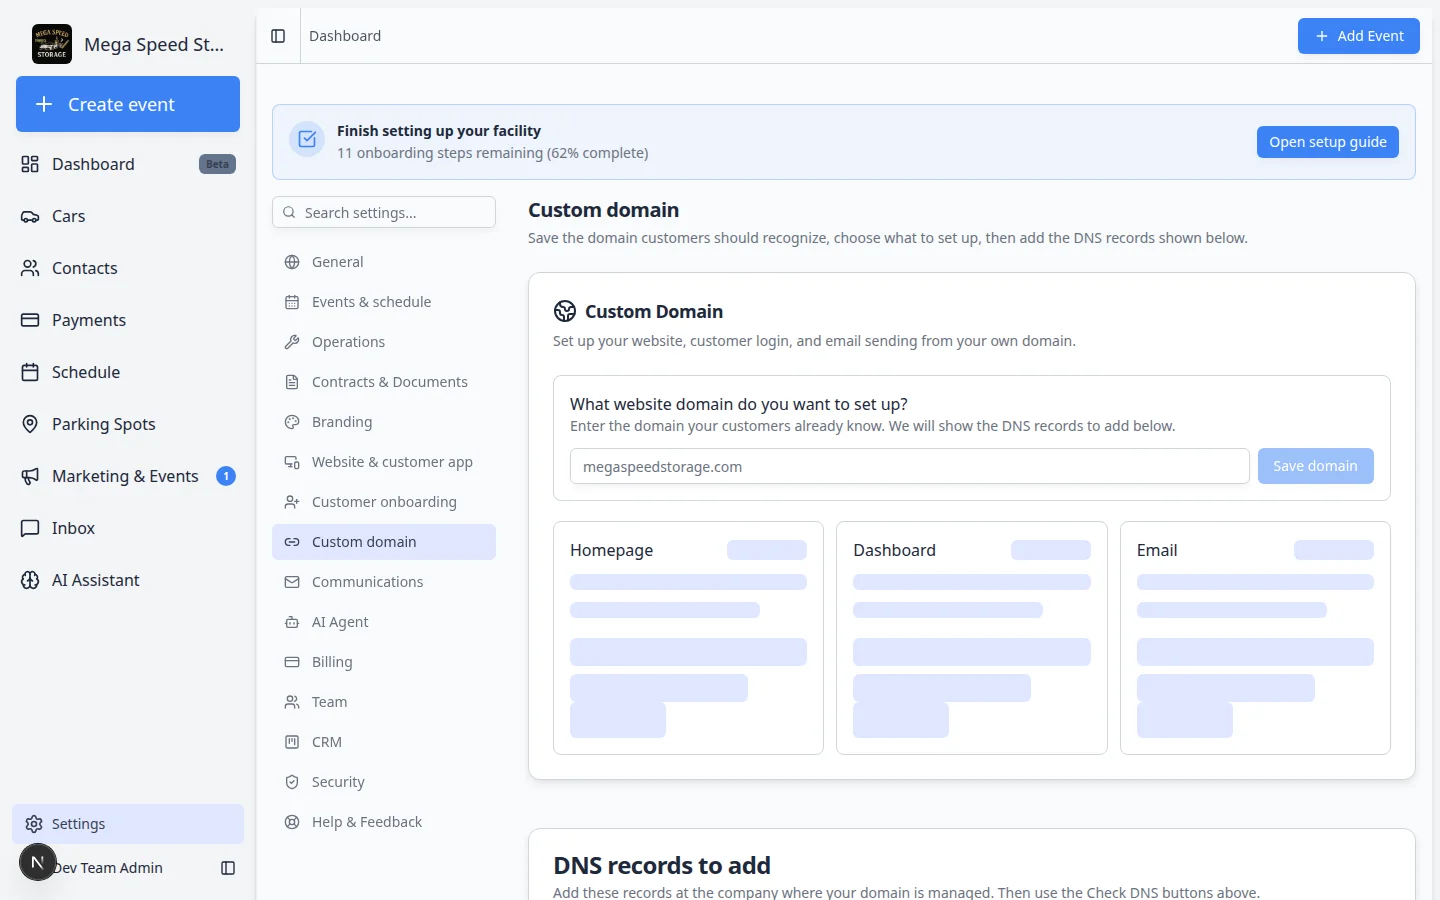Click the Parking Spots pin icon

click(30, 424)
